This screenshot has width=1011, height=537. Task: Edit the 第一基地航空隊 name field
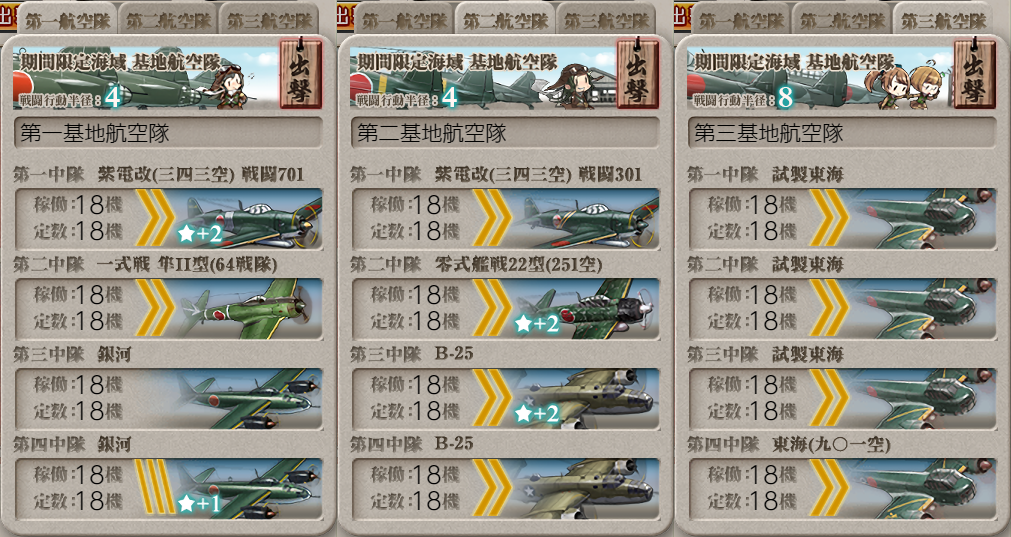point(168,133)
